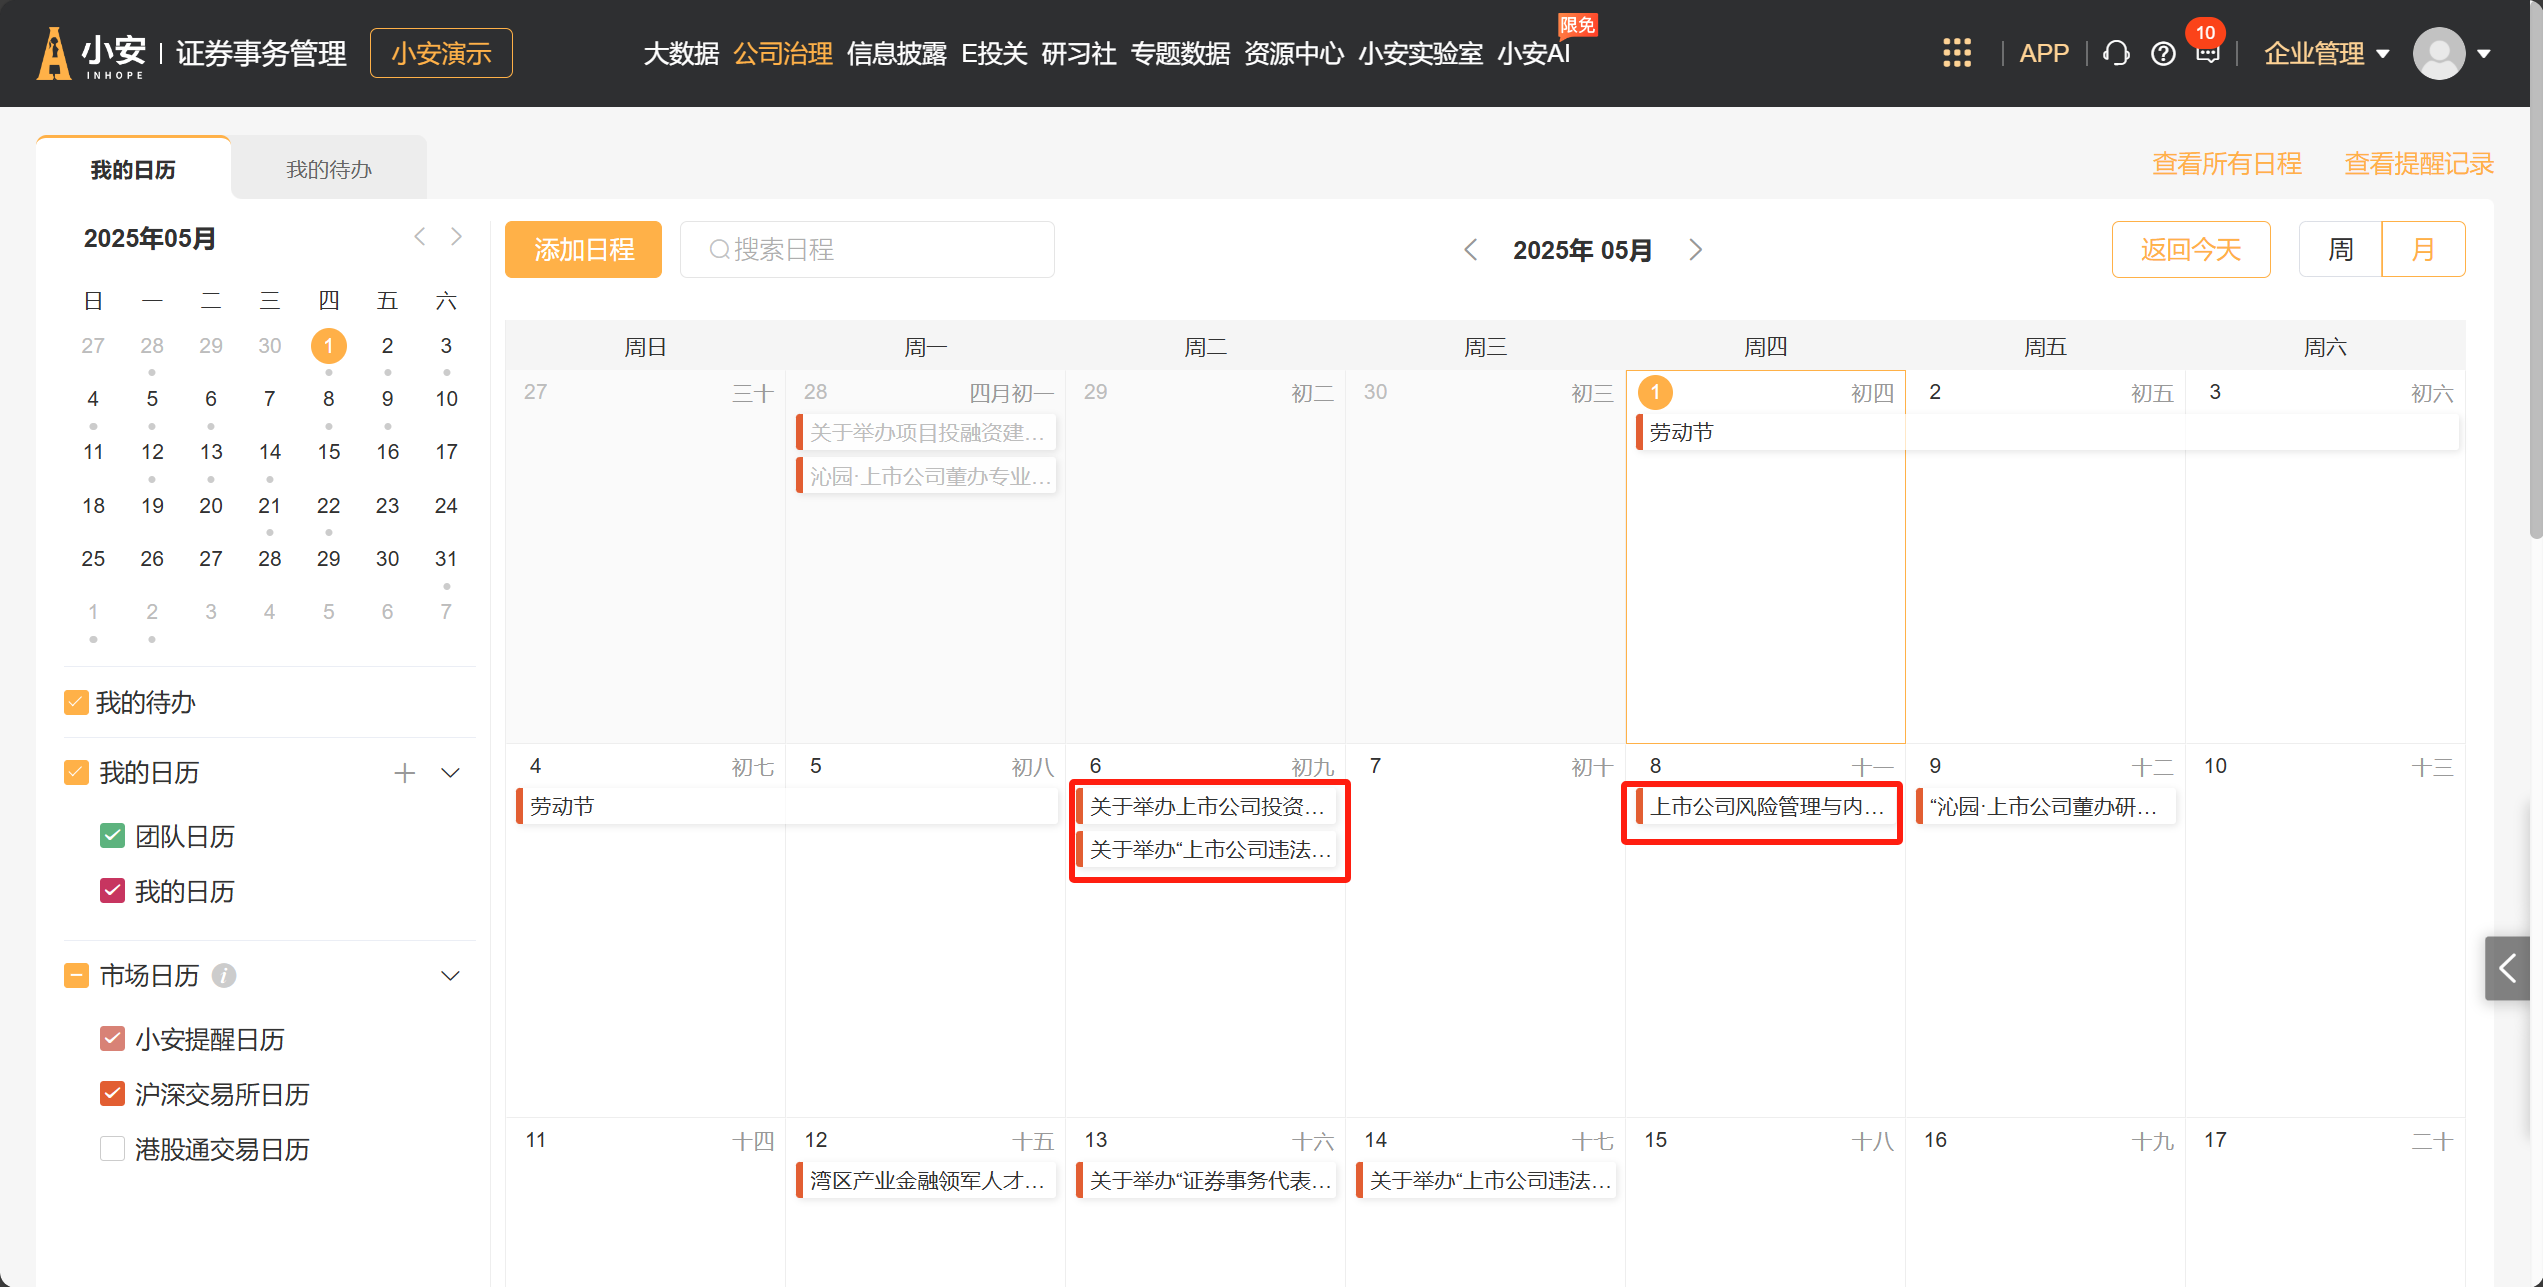
Task: Open 上市公司风险管理与内… event on May 8
Action: 1765,806
